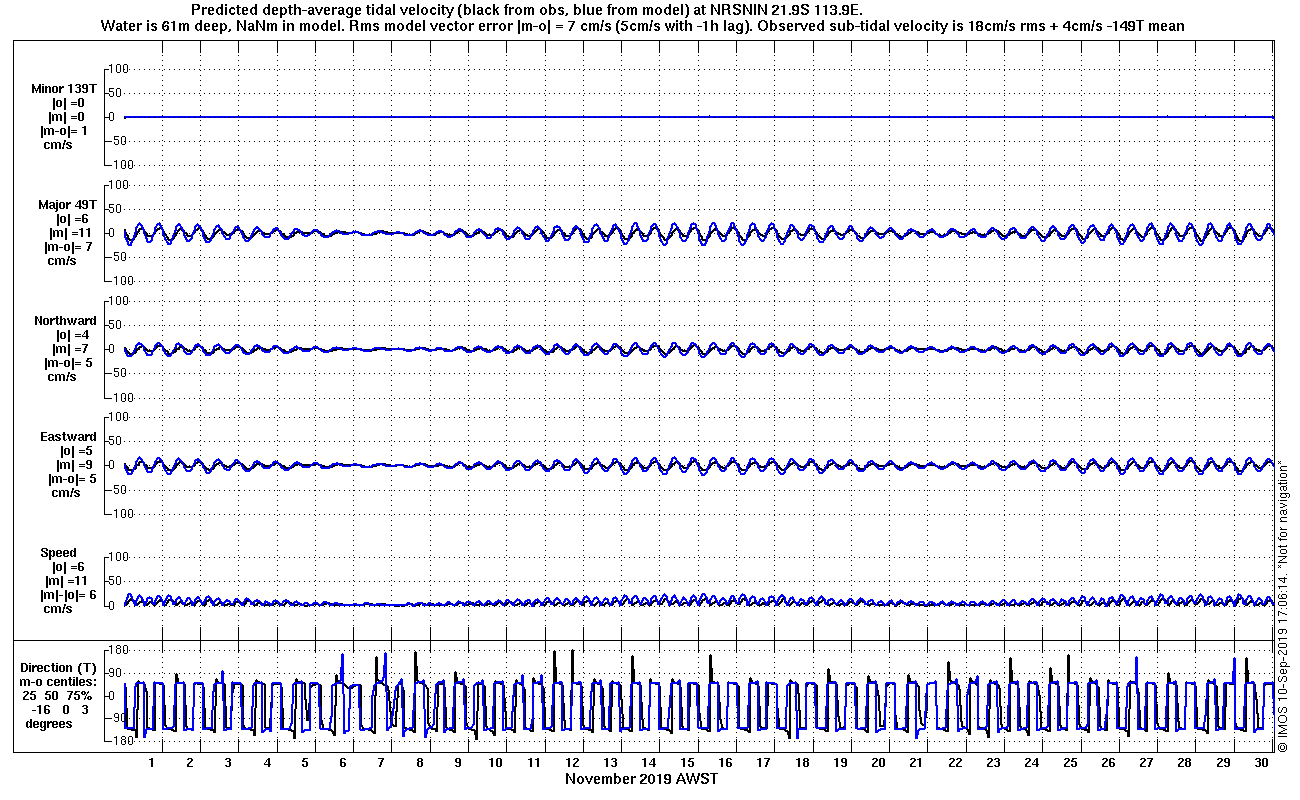This screenshot has height=800, width=1300.
Task: Click the 'degrees' unit label
Action: [x=49, y=724]
